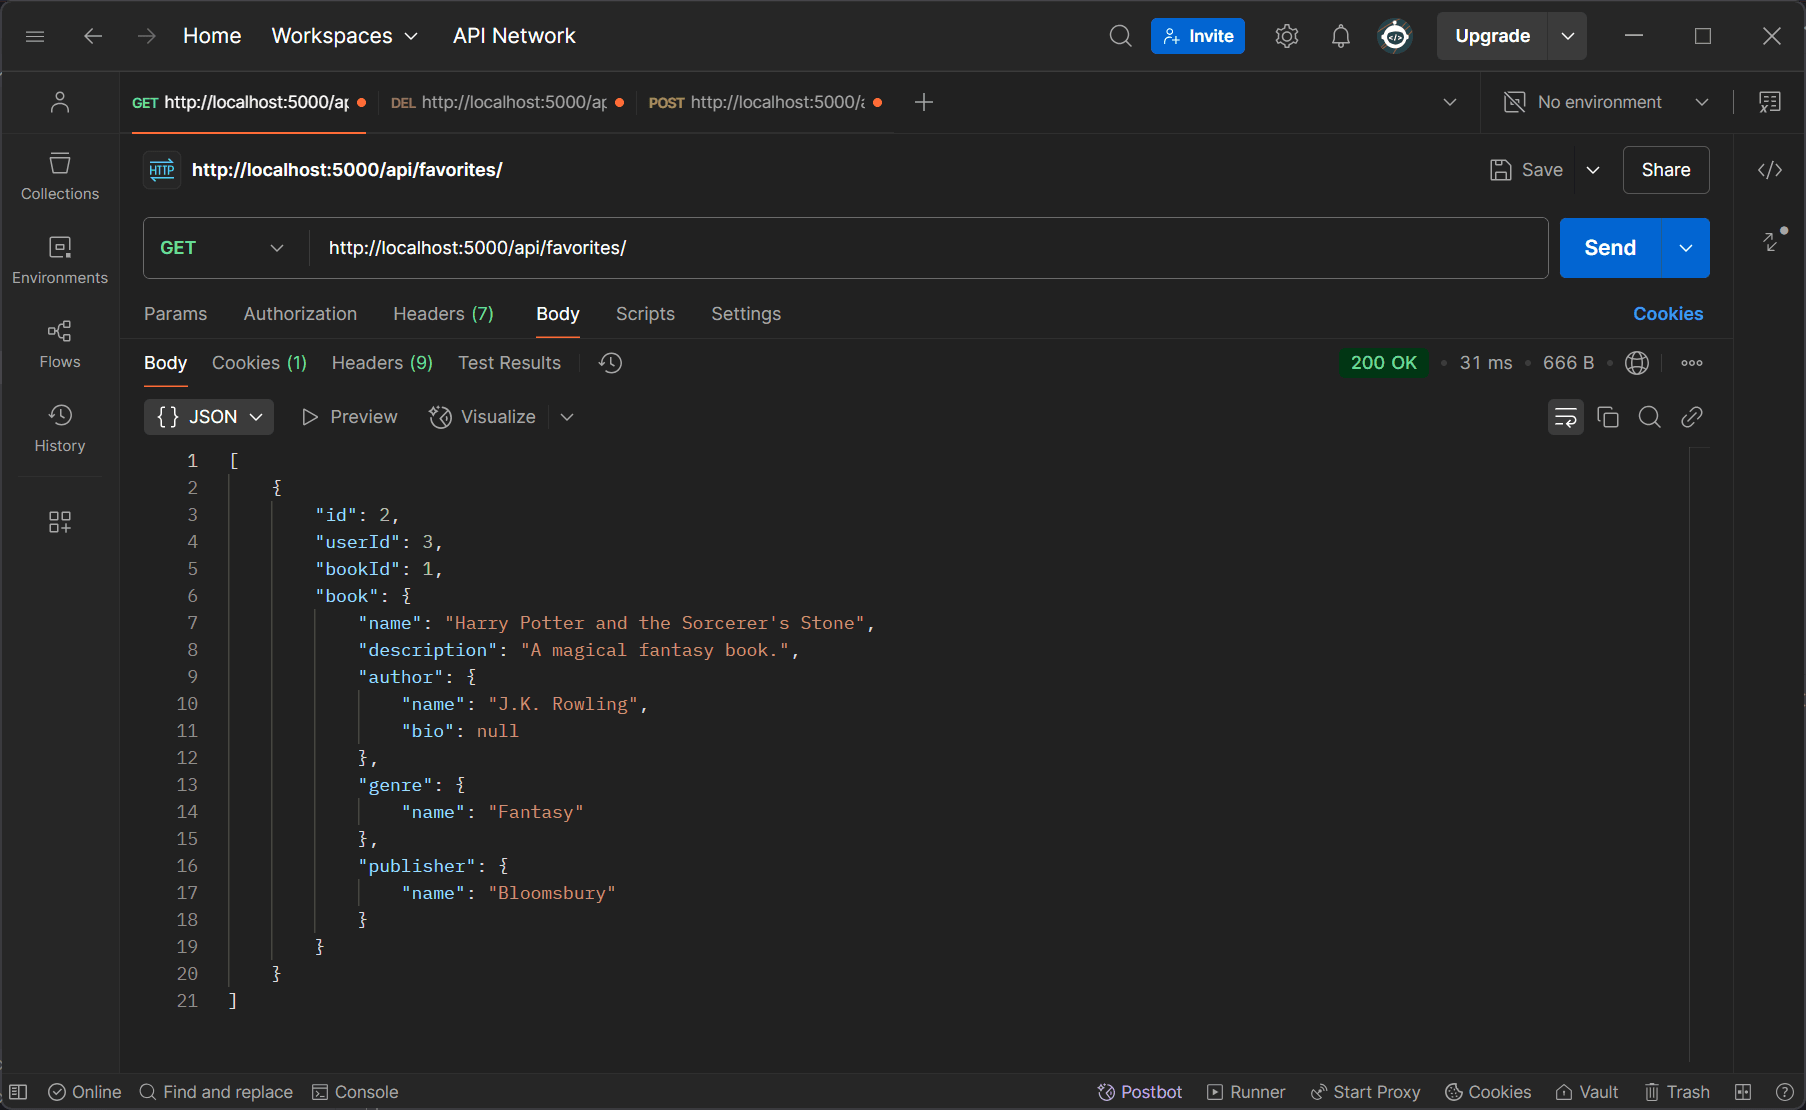The image size is (1806, 1110).
Task: Copy link icon in response toolbar
Action: [1692, 417]
